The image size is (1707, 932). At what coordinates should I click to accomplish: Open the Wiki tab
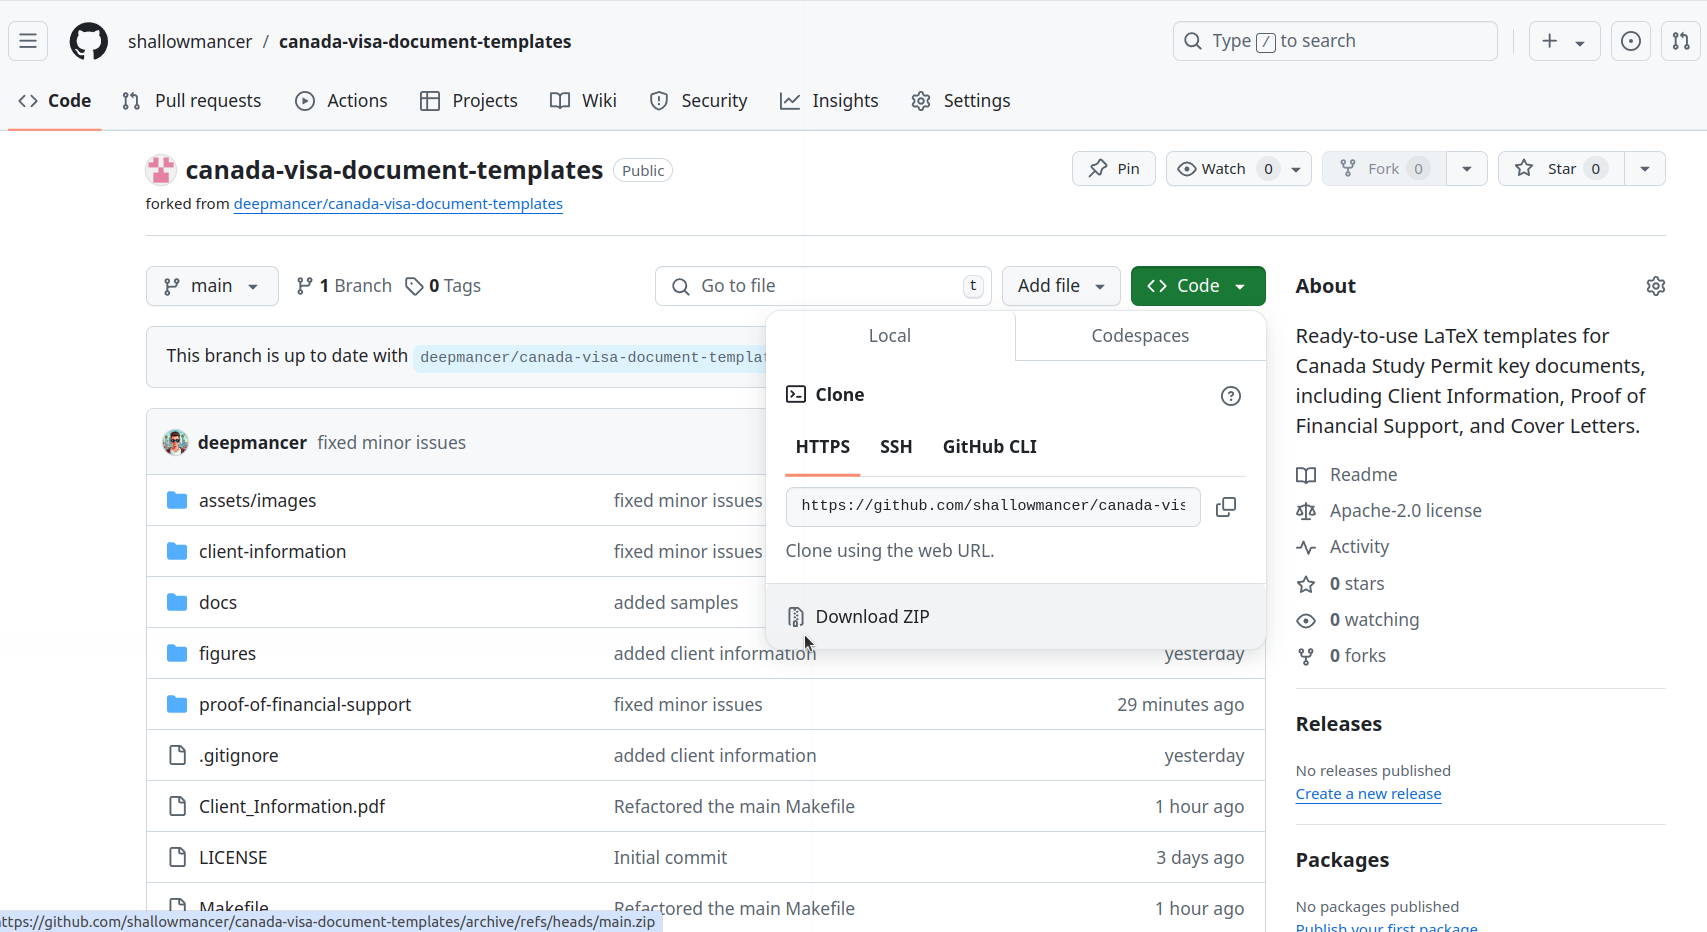tap(584, 101)
